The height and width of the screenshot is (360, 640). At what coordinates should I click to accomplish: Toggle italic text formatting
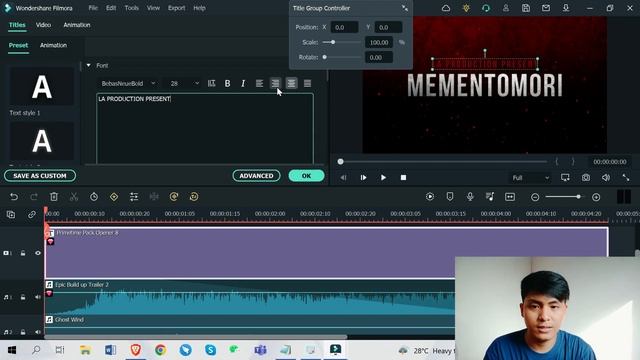pos(243,83)
